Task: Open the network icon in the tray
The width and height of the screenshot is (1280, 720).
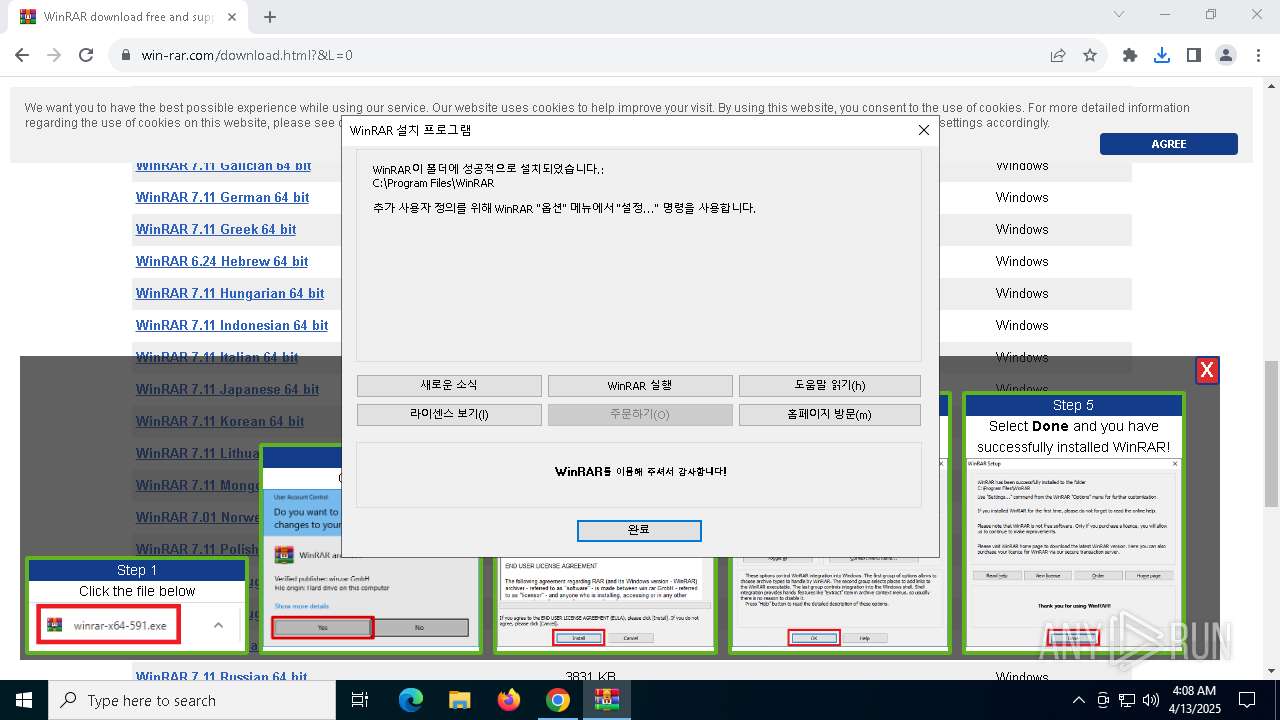Action: pos(1127,700)
